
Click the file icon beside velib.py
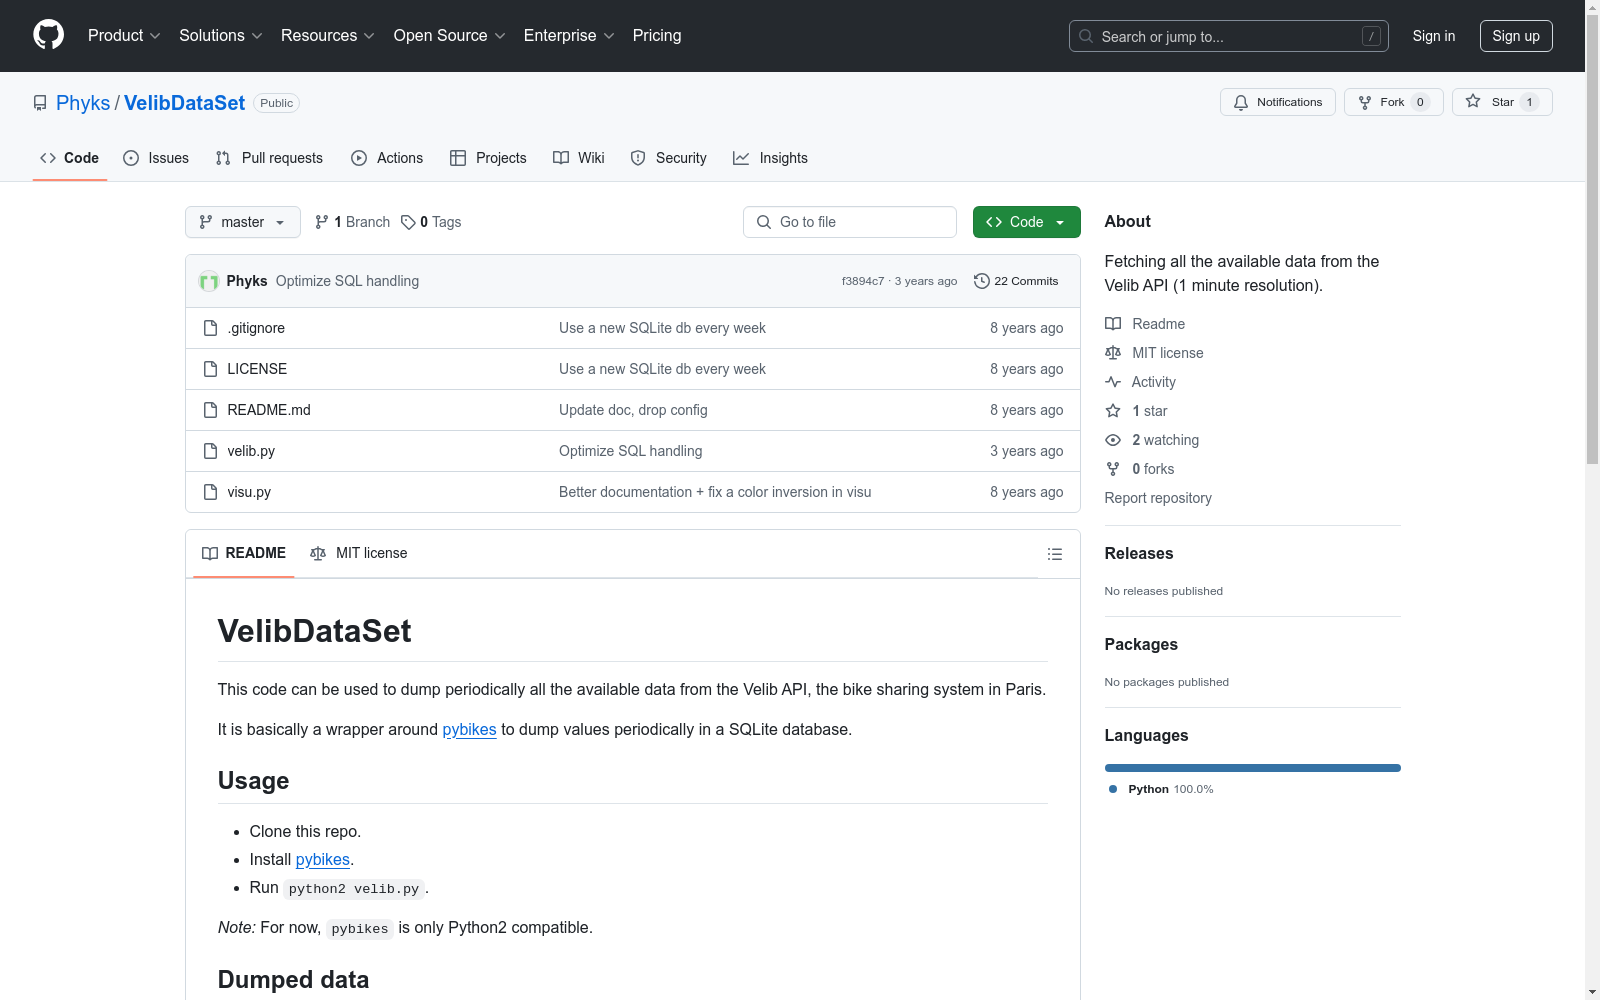click(210, 451)
